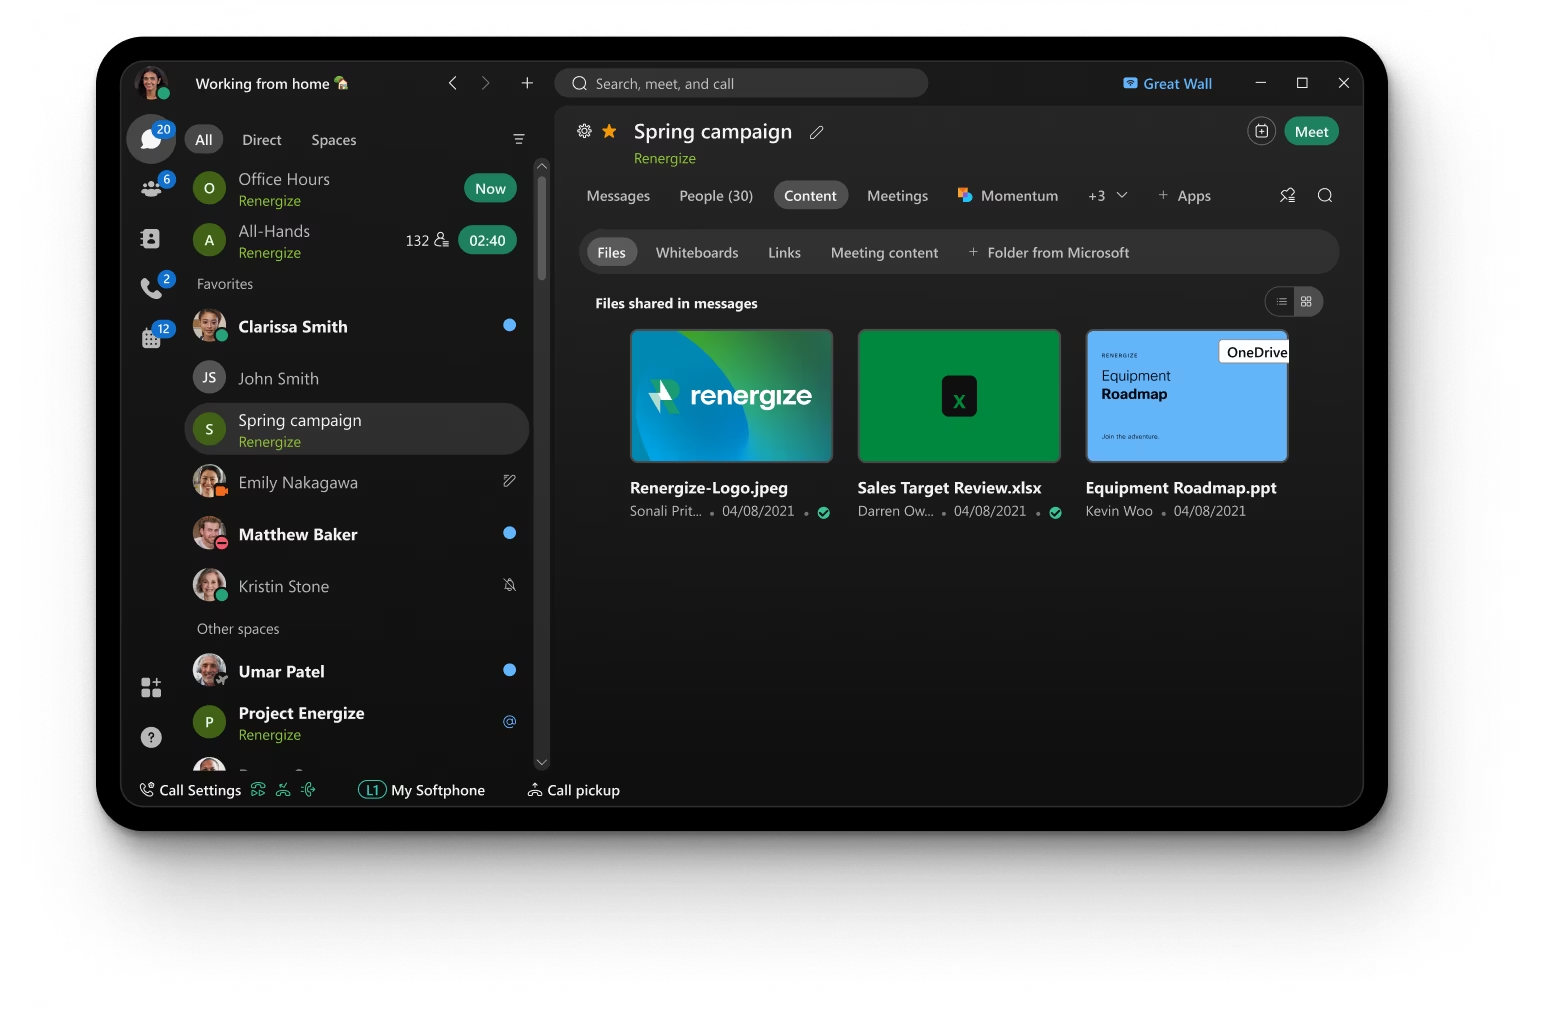
Task: Click the spaces list scroll-up arrow
Action: (x=542, y=165)
